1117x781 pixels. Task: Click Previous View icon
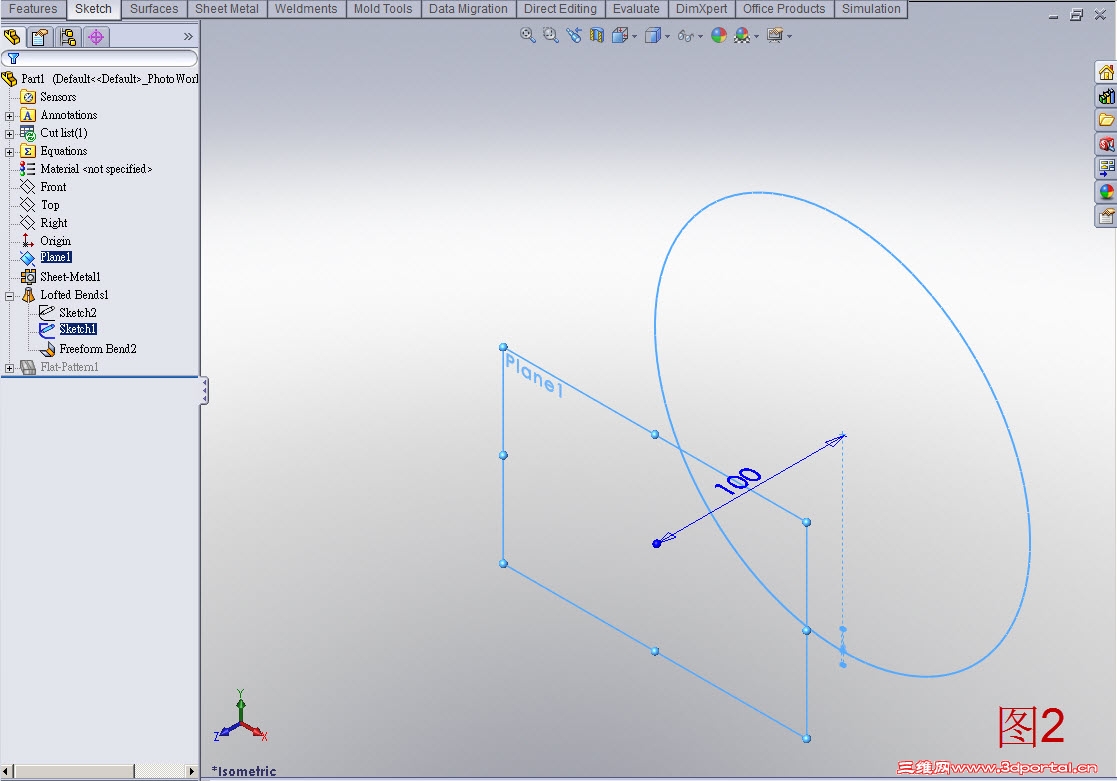coord(574,35)
